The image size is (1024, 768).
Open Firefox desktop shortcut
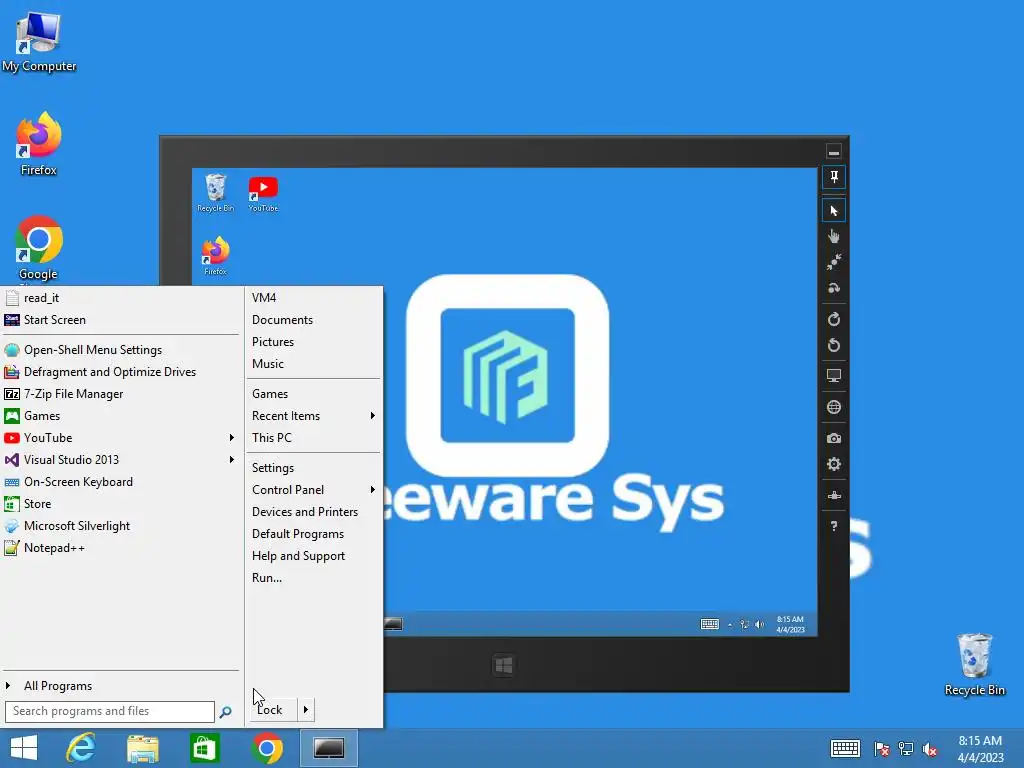pos(39,144)
